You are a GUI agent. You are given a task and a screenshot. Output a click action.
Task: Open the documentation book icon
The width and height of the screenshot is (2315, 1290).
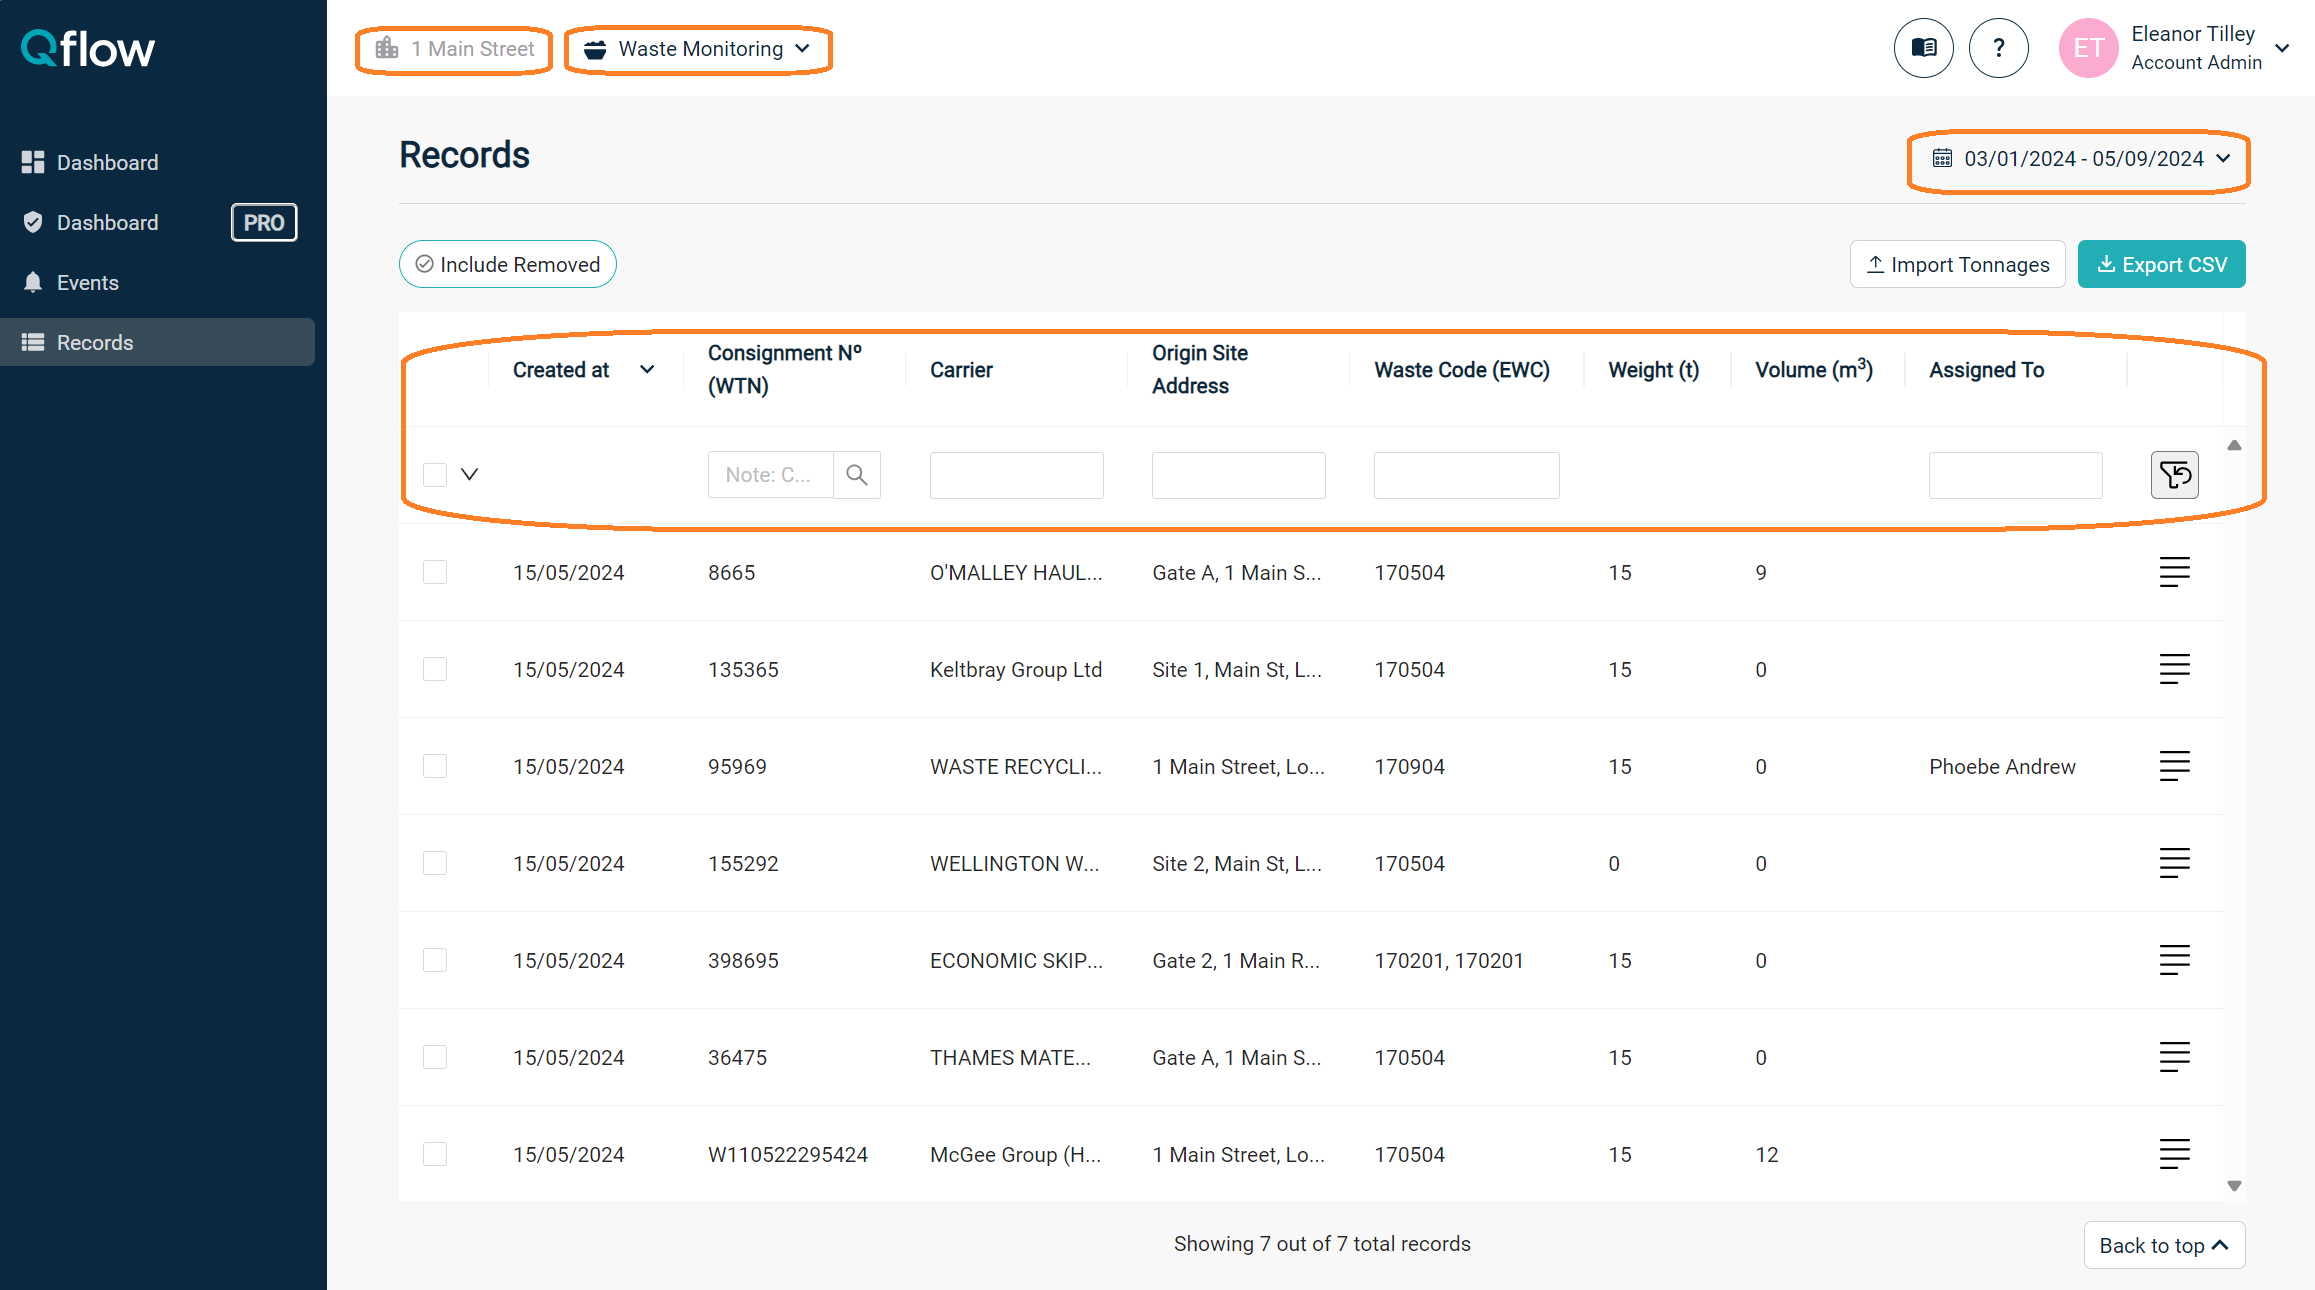pos(1923,48)
